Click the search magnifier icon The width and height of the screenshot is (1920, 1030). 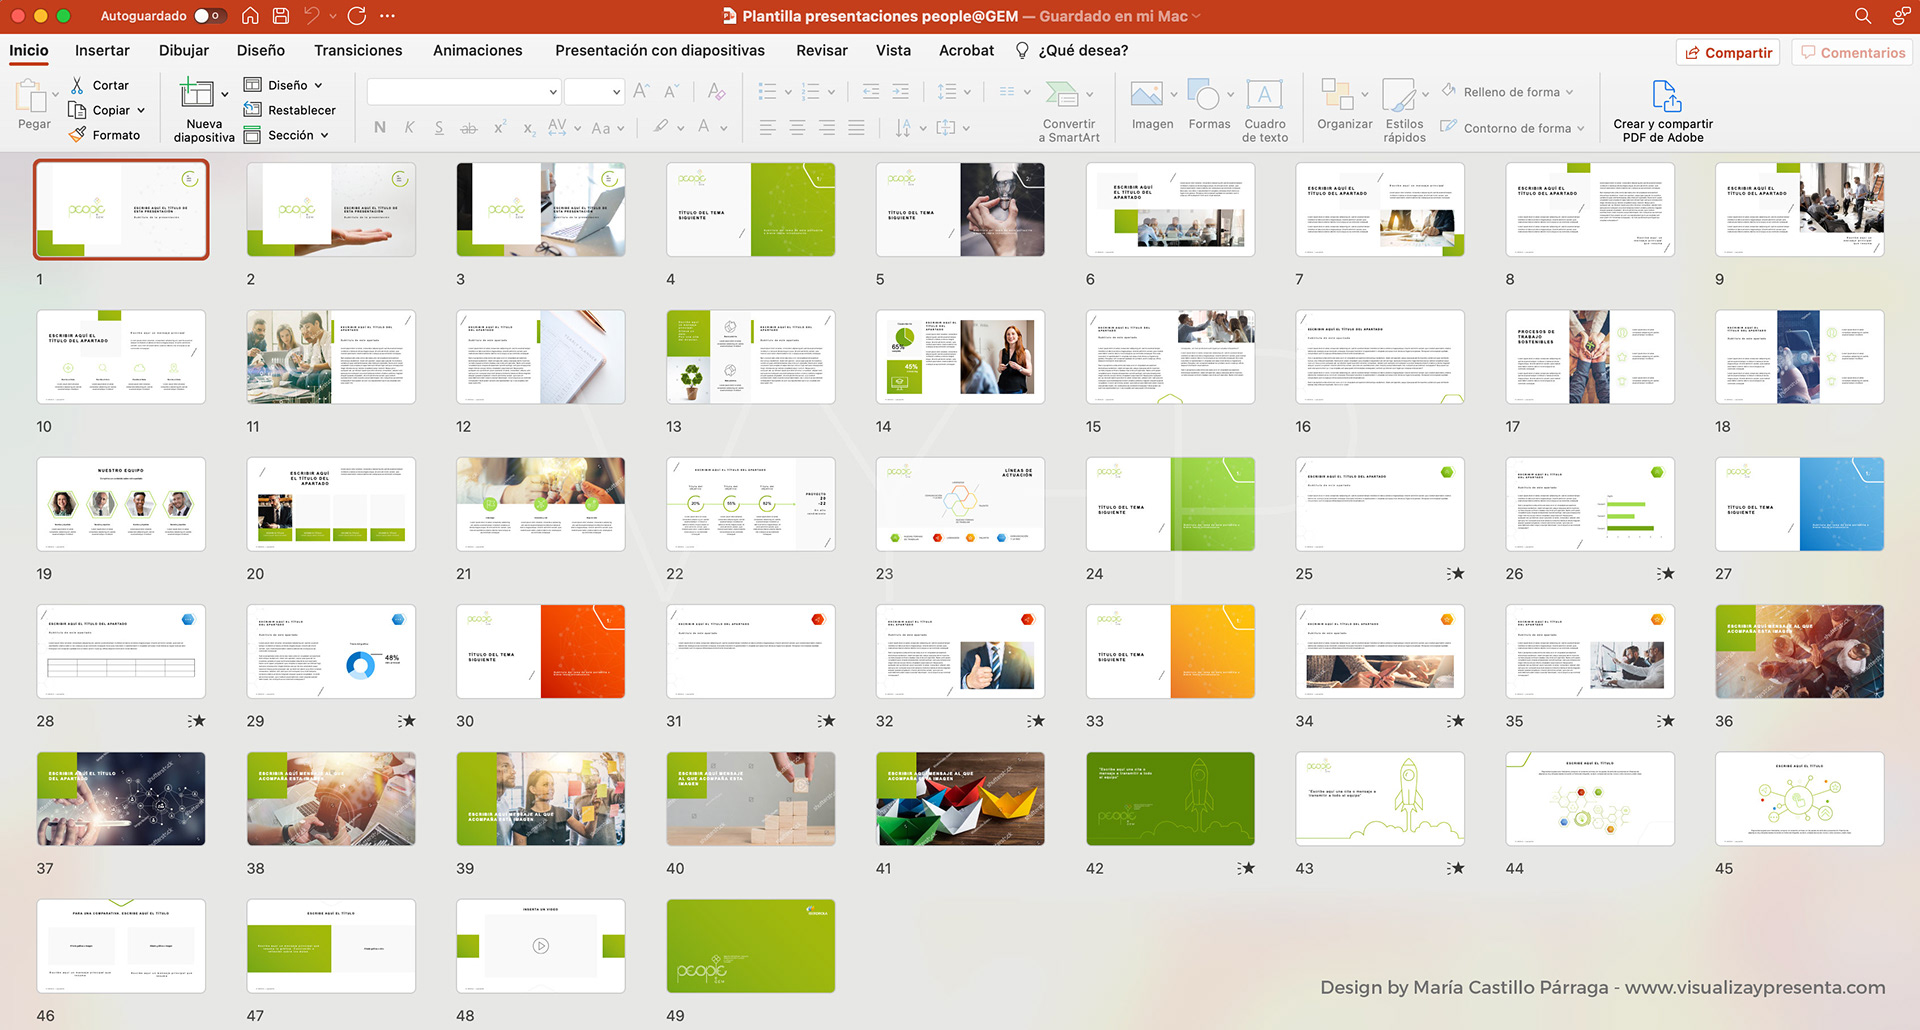coord(1862,16)
